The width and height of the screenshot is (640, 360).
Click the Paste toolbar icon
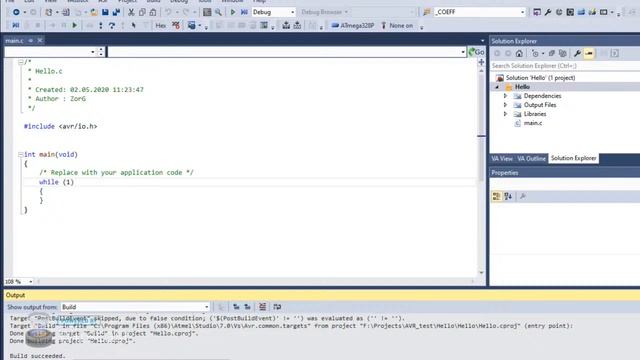click(x=153, y=12)
